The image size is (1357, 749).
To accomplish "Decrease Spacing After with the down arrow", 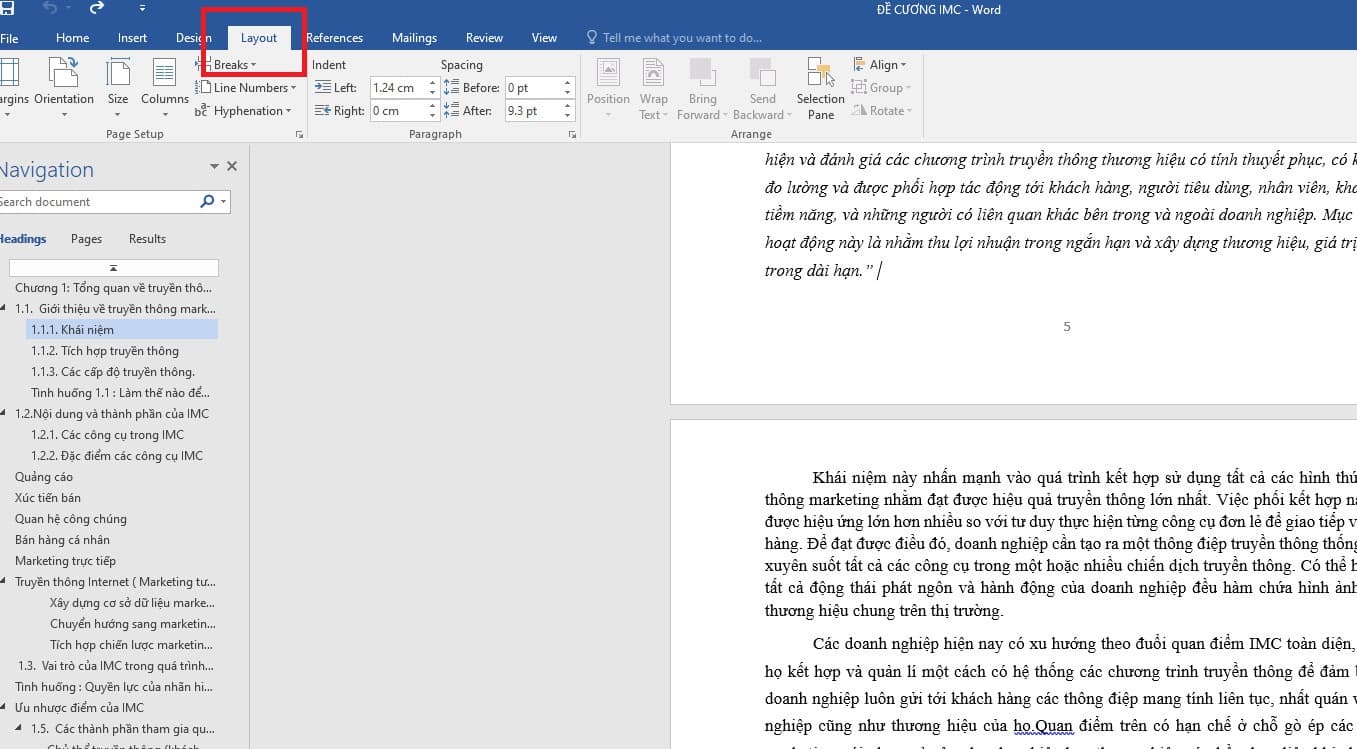I will pyautogui.click(x=569, y=116).
